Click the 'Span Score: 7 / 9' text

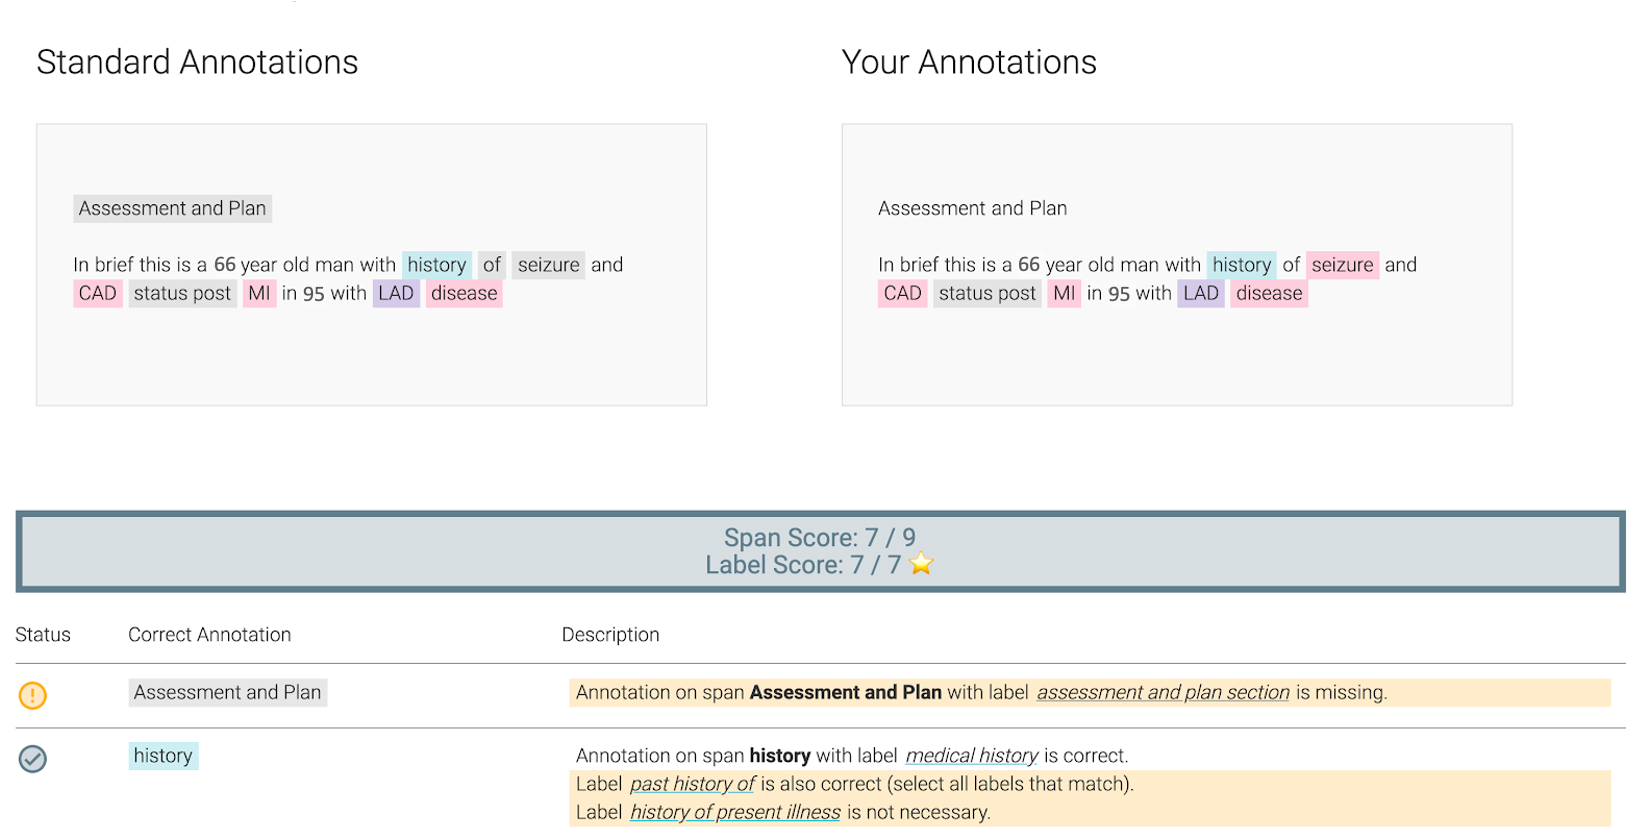(x=820, y=538)
